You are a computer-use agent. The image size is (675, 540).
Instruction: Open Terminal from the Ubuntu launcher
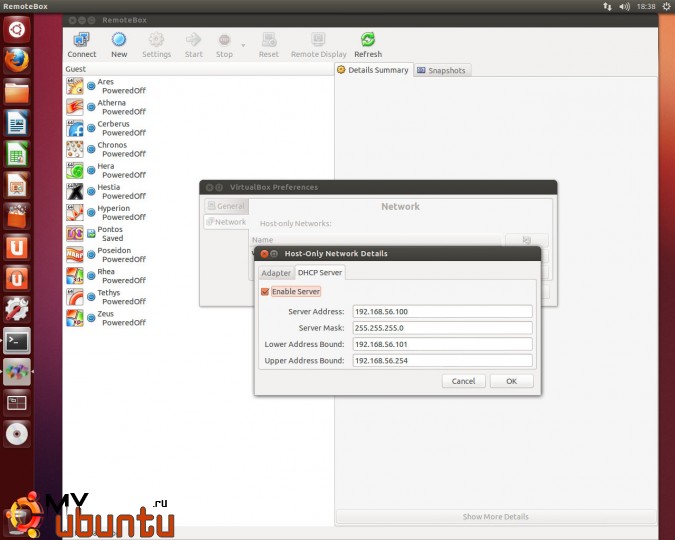[x=17, y=341]
